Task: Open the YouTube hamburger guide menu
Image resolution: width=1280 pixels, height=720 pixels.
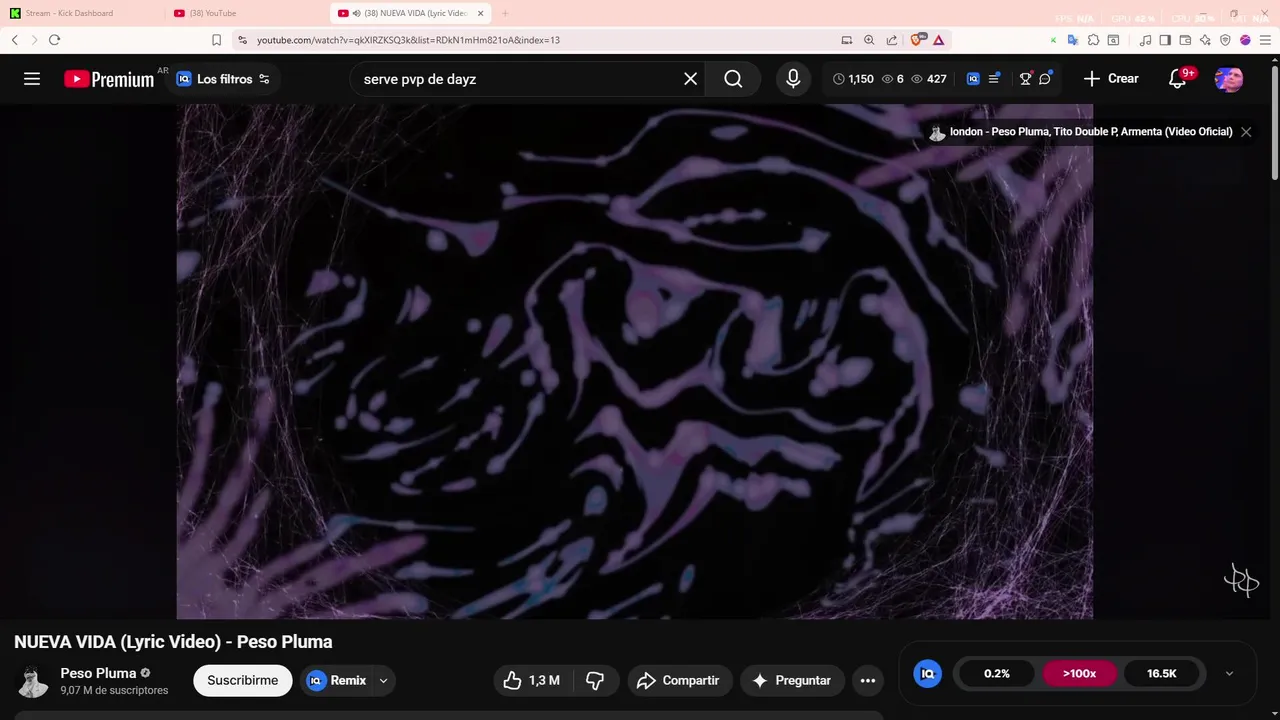Action: (32, 79)
